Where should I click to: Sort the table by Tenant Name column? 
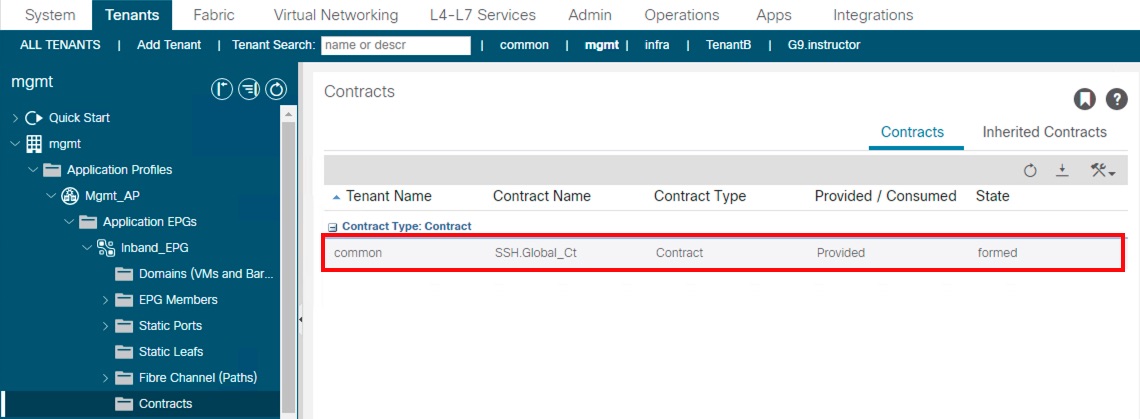click(388, 196)
